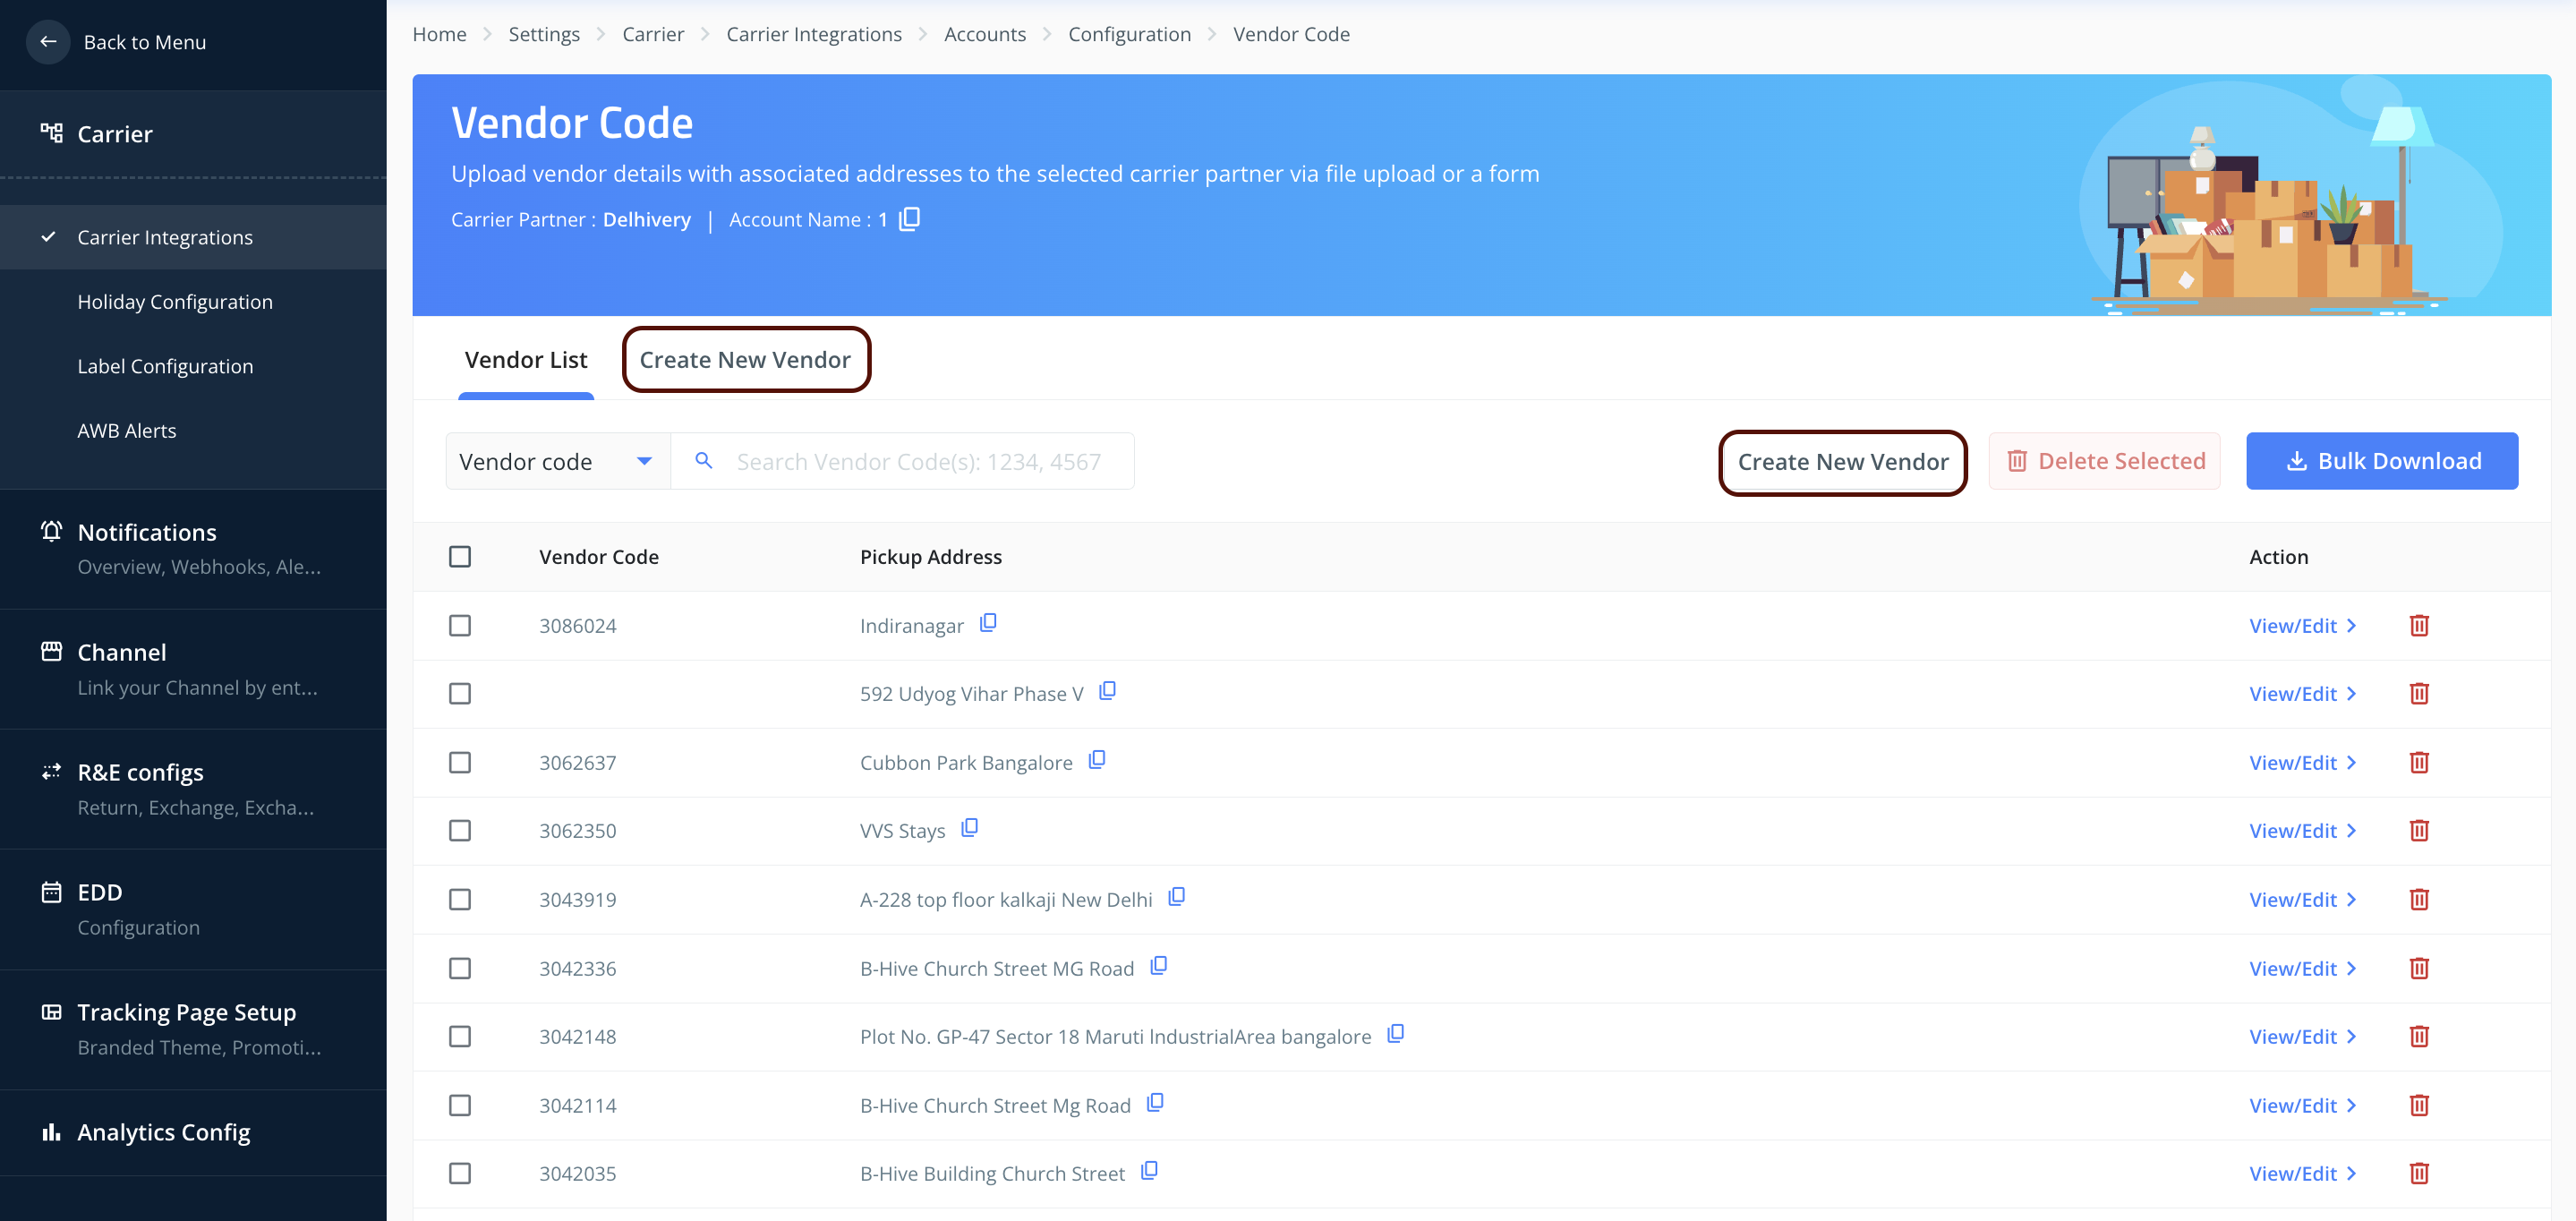Image resolution: width=2576 pixels, height=1221 pixels.
Task: Switch to the Create New Vendor tab
Action: click(x=745, y=360)
